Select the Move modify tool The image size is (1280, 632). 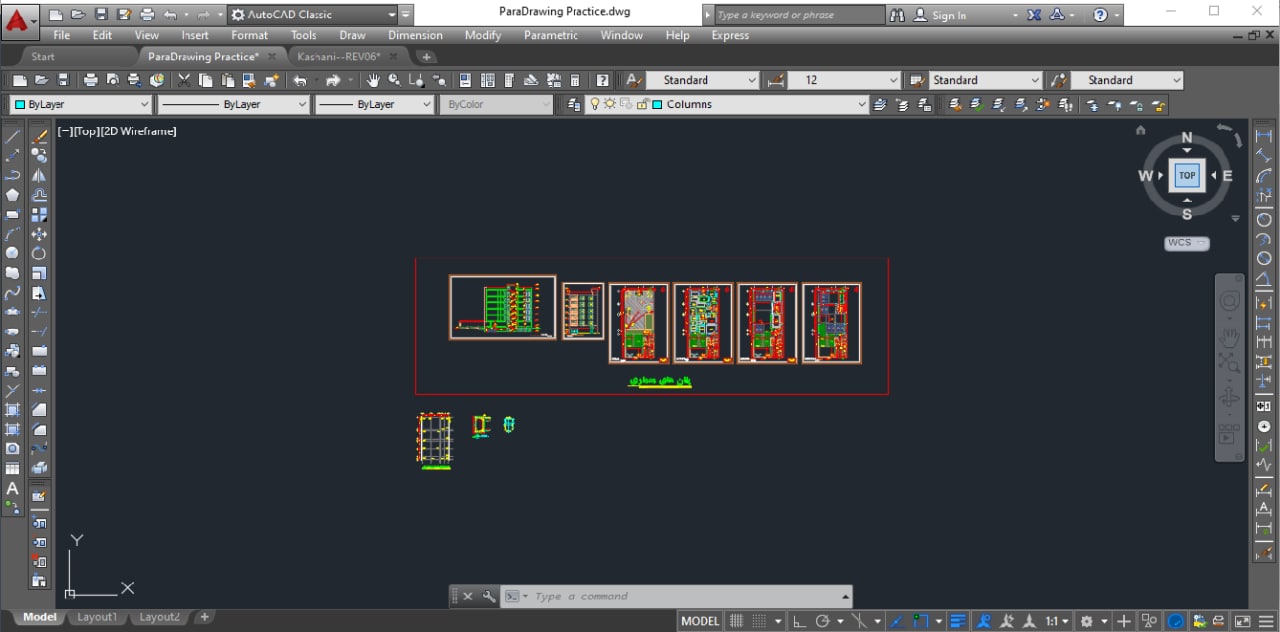(39, 234)
